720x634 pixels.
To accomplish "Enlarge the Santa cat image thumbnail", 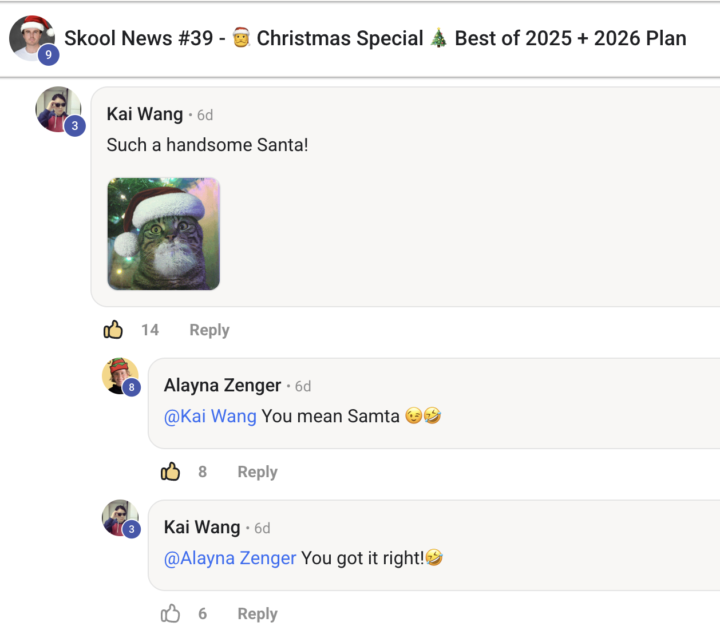I will pyautogui.click(x=164, y=234).
